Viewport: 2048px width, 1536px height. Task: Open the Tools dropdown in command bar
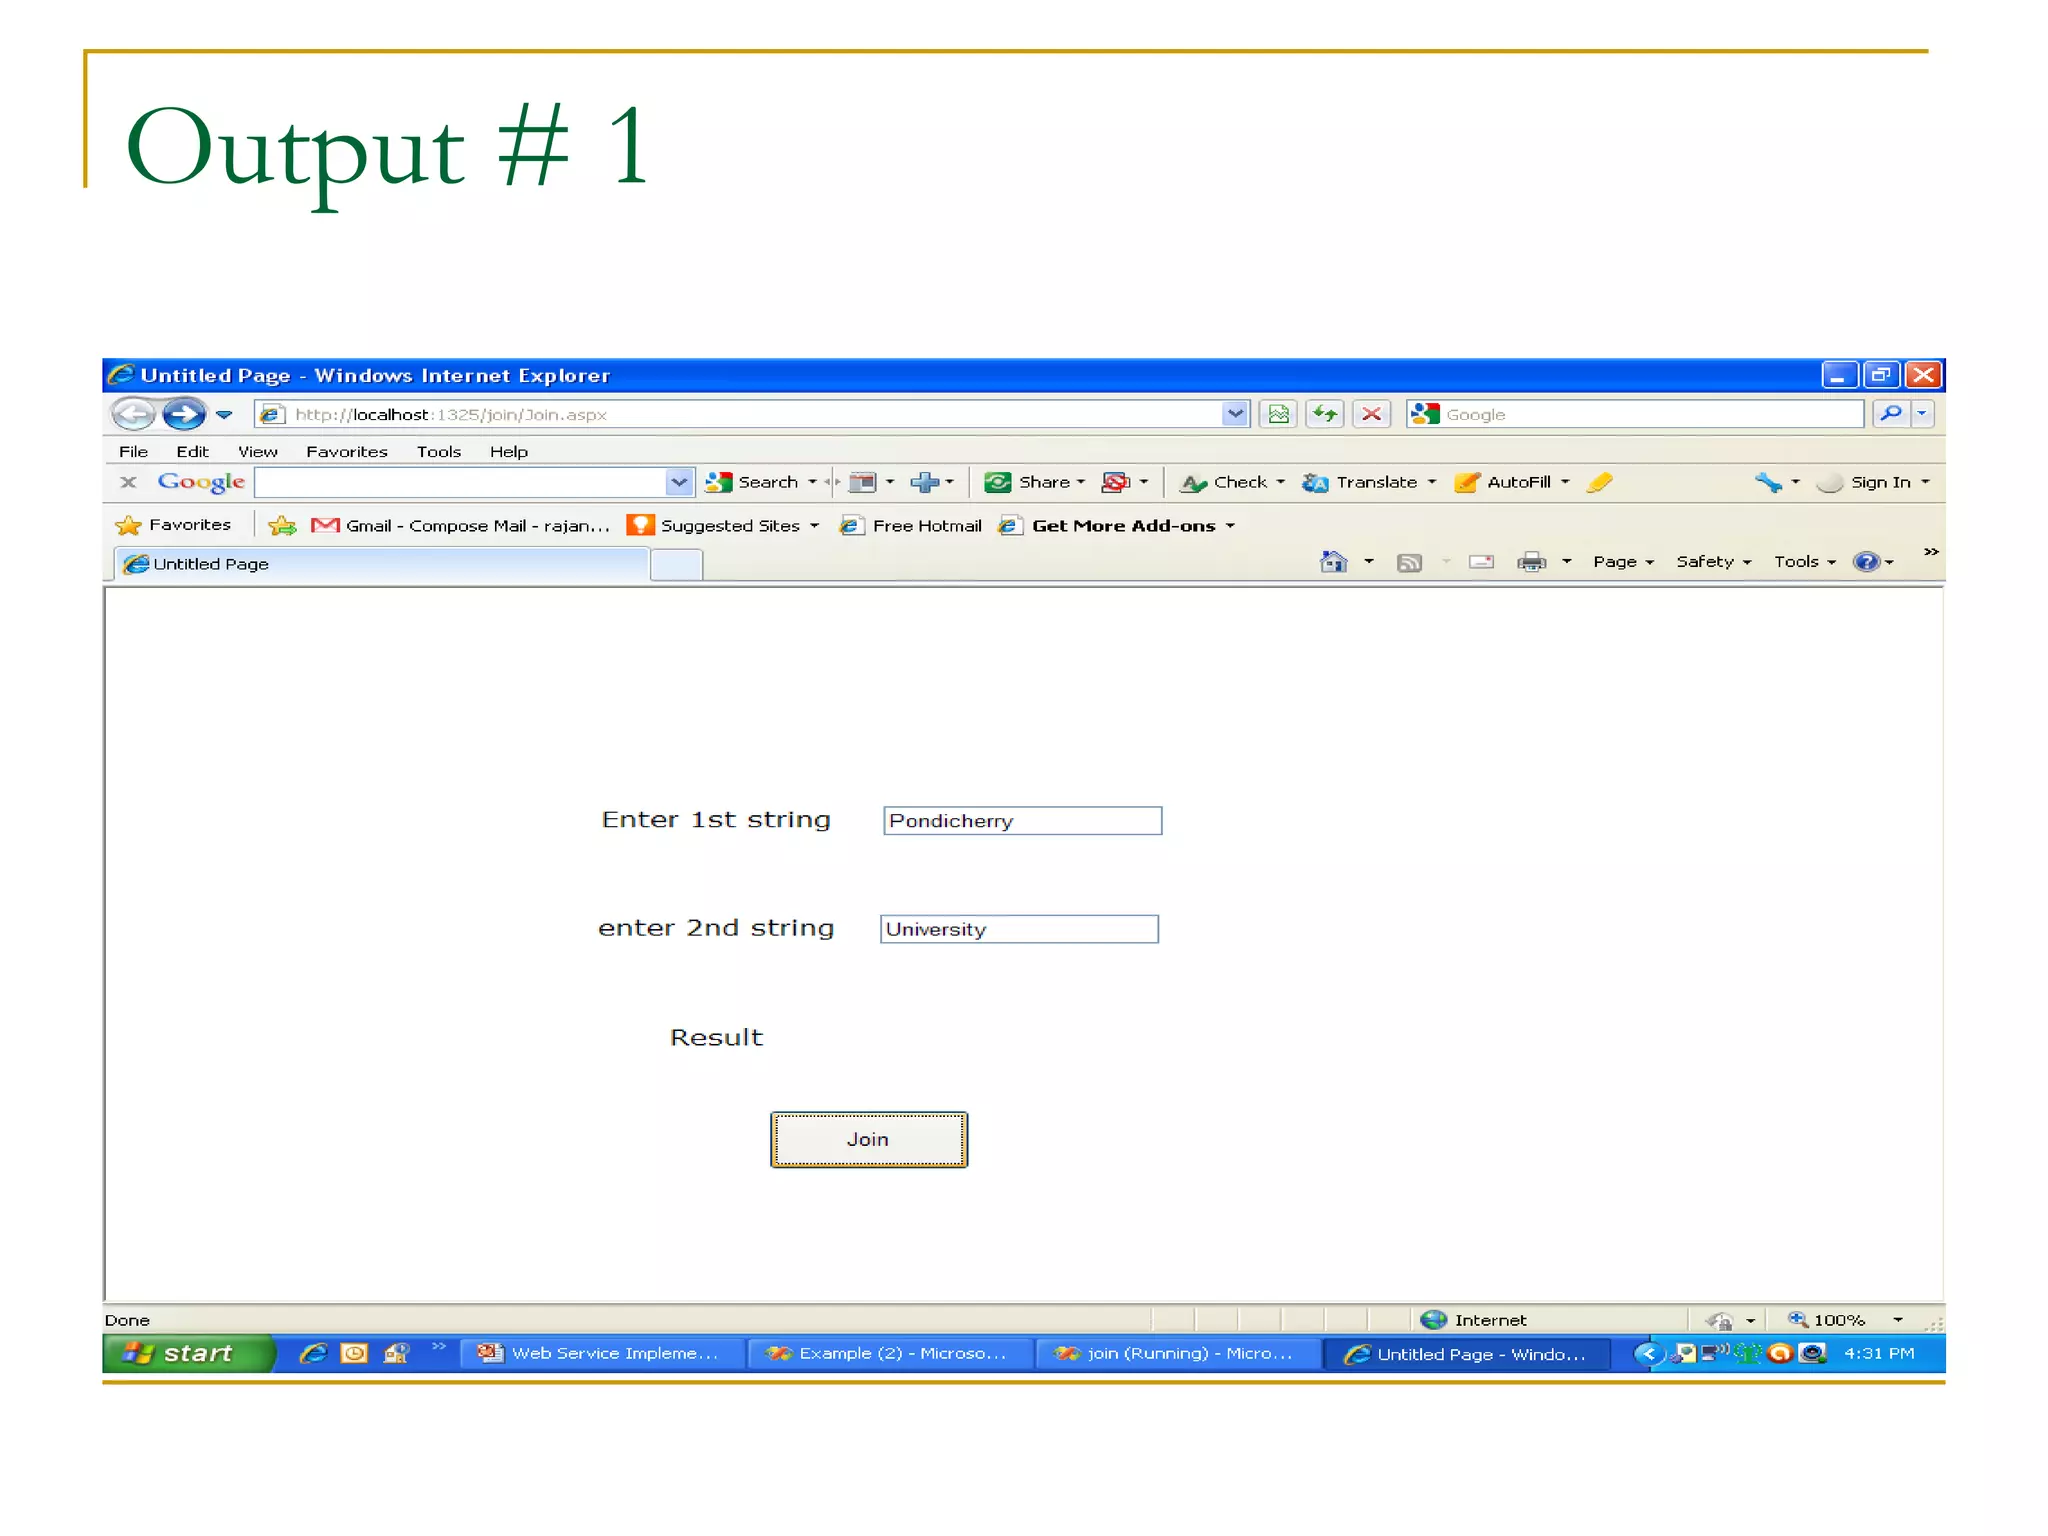click(x=1805, y=562)
